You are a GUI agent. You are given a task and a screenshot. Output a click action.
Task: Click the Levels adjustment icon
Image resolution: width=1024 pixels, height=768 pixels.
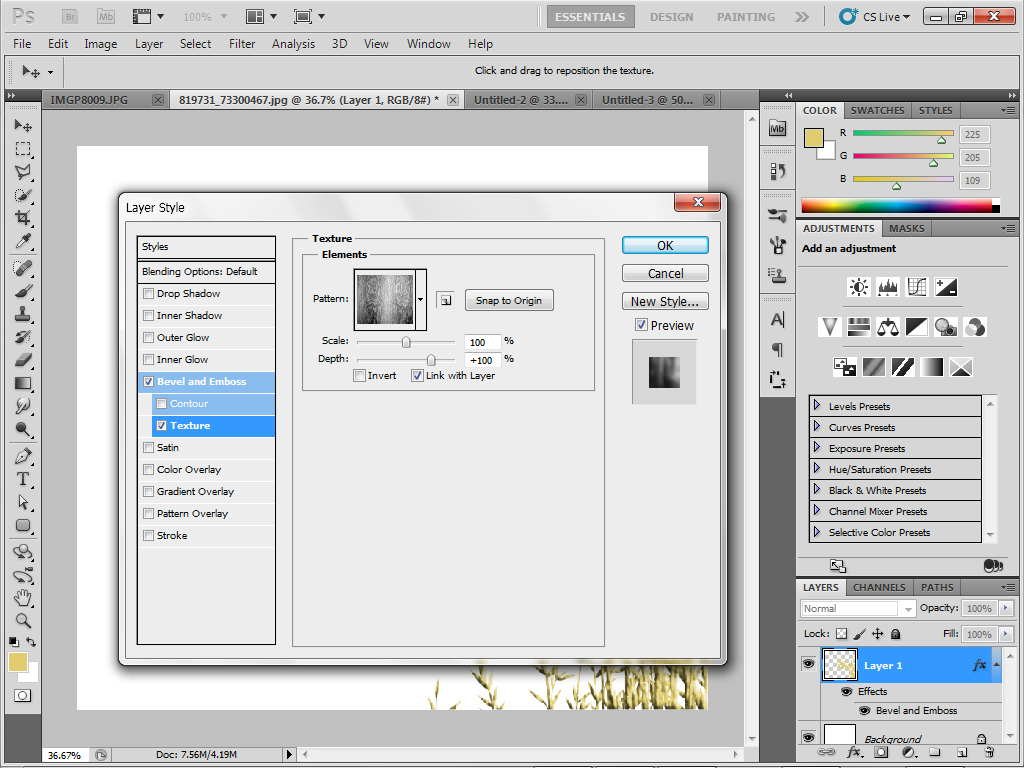click(x=888, y=288)
